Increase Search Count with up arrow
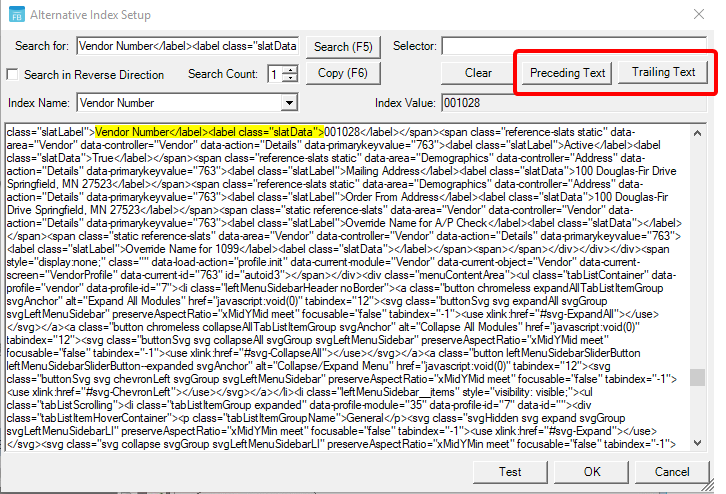Screen dimensions: 726x494 point(290,69)
